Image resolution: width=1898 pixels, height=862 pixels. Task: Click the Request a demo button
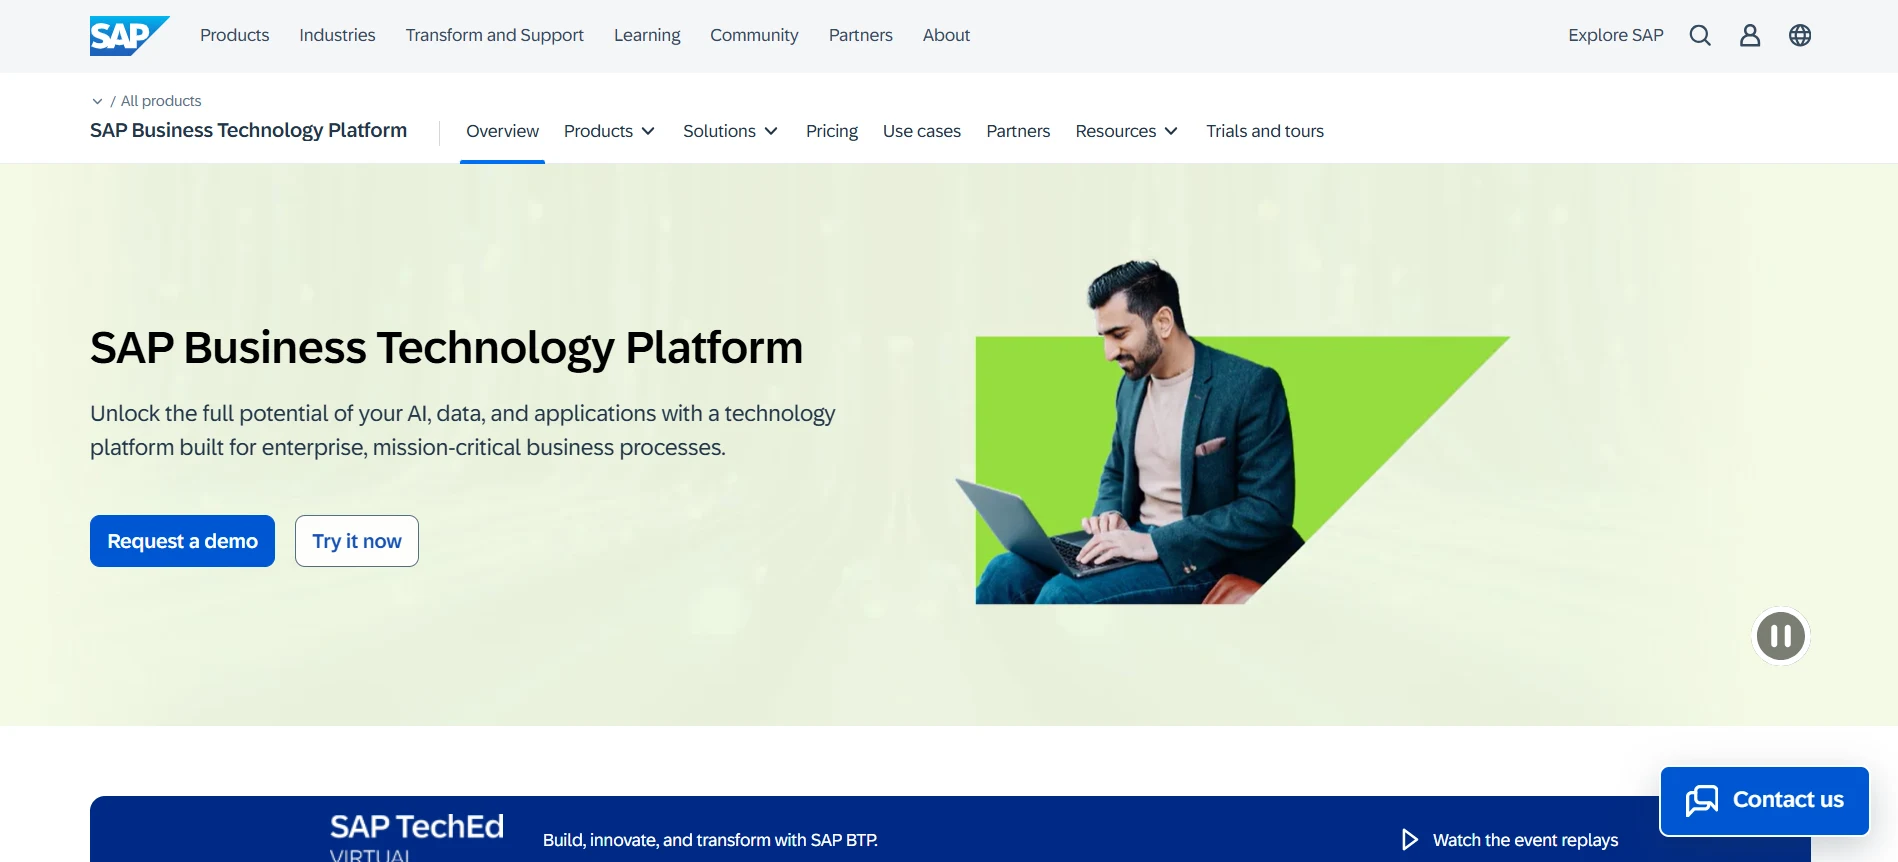pos(182,541)
